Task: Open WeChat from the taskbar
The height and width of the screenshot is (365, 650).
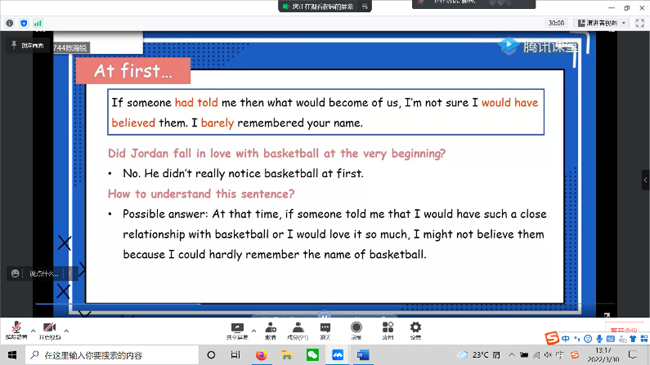Action: (313, 355)
